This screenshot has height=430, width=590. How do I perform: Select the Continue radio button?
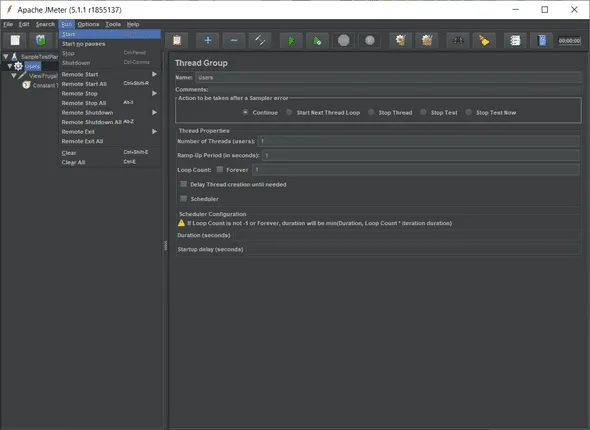pos(245,112)
